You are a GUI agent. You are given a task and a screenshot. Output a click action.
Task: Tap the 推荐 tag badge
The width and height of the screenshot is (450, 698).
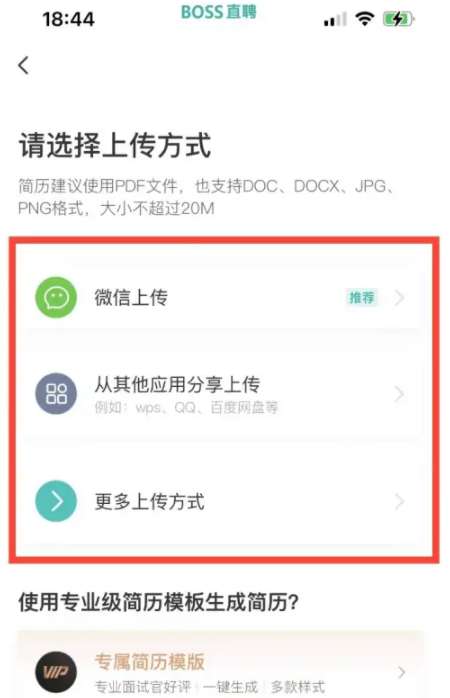[x=361, y=297]
